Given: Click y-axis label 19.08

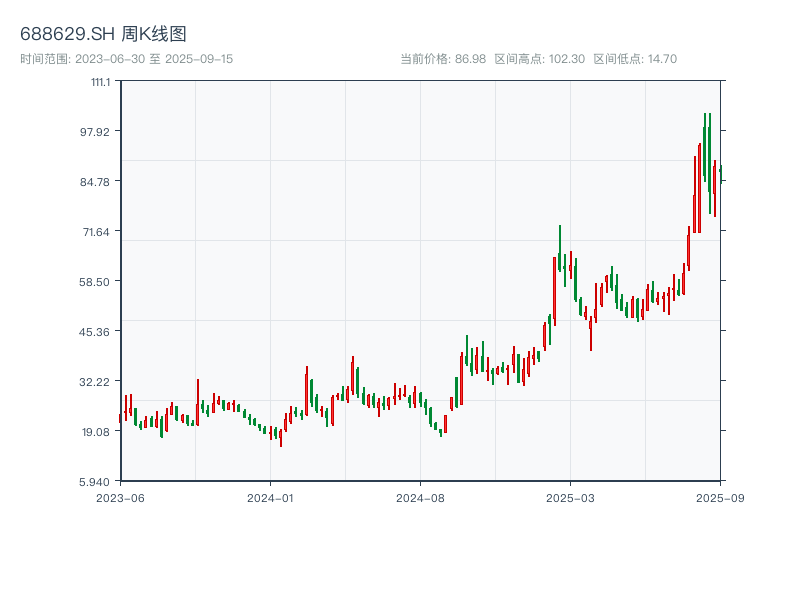Looking at the screenshot, I should tap(96, 432).
